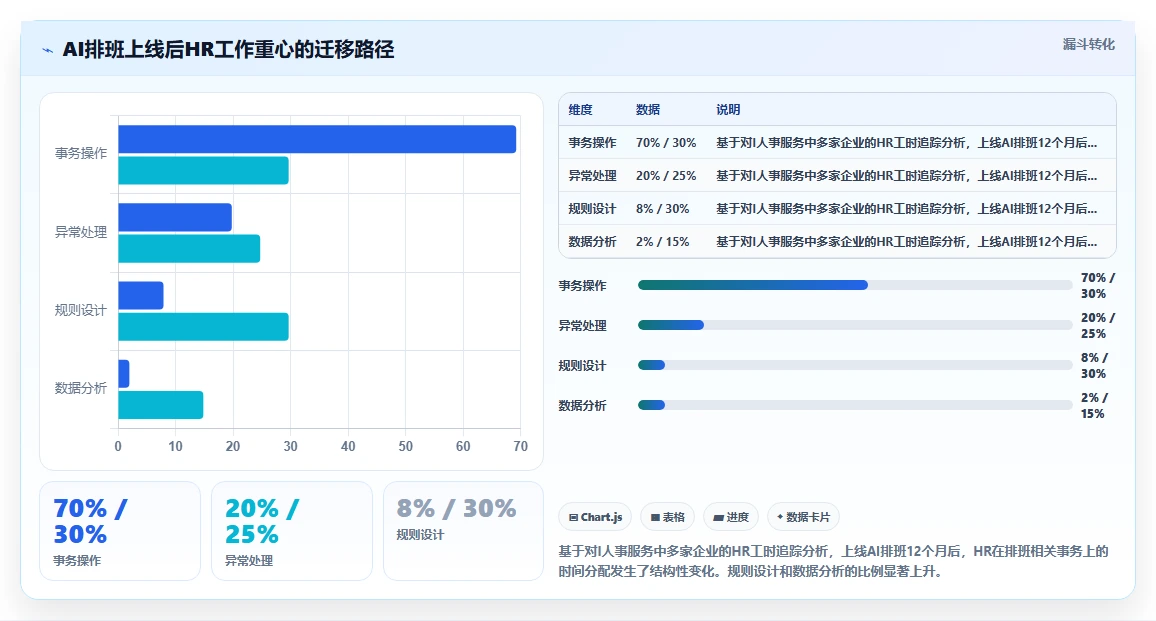
Task: Click the 异常处理 progress bar
Action: point(854,325)
